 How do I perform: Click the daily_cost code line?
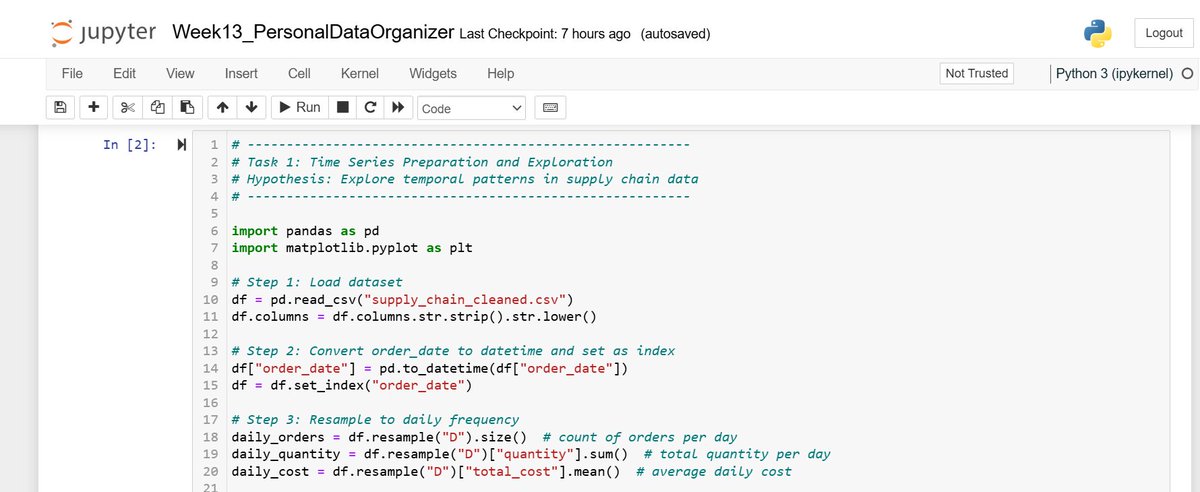511,471
